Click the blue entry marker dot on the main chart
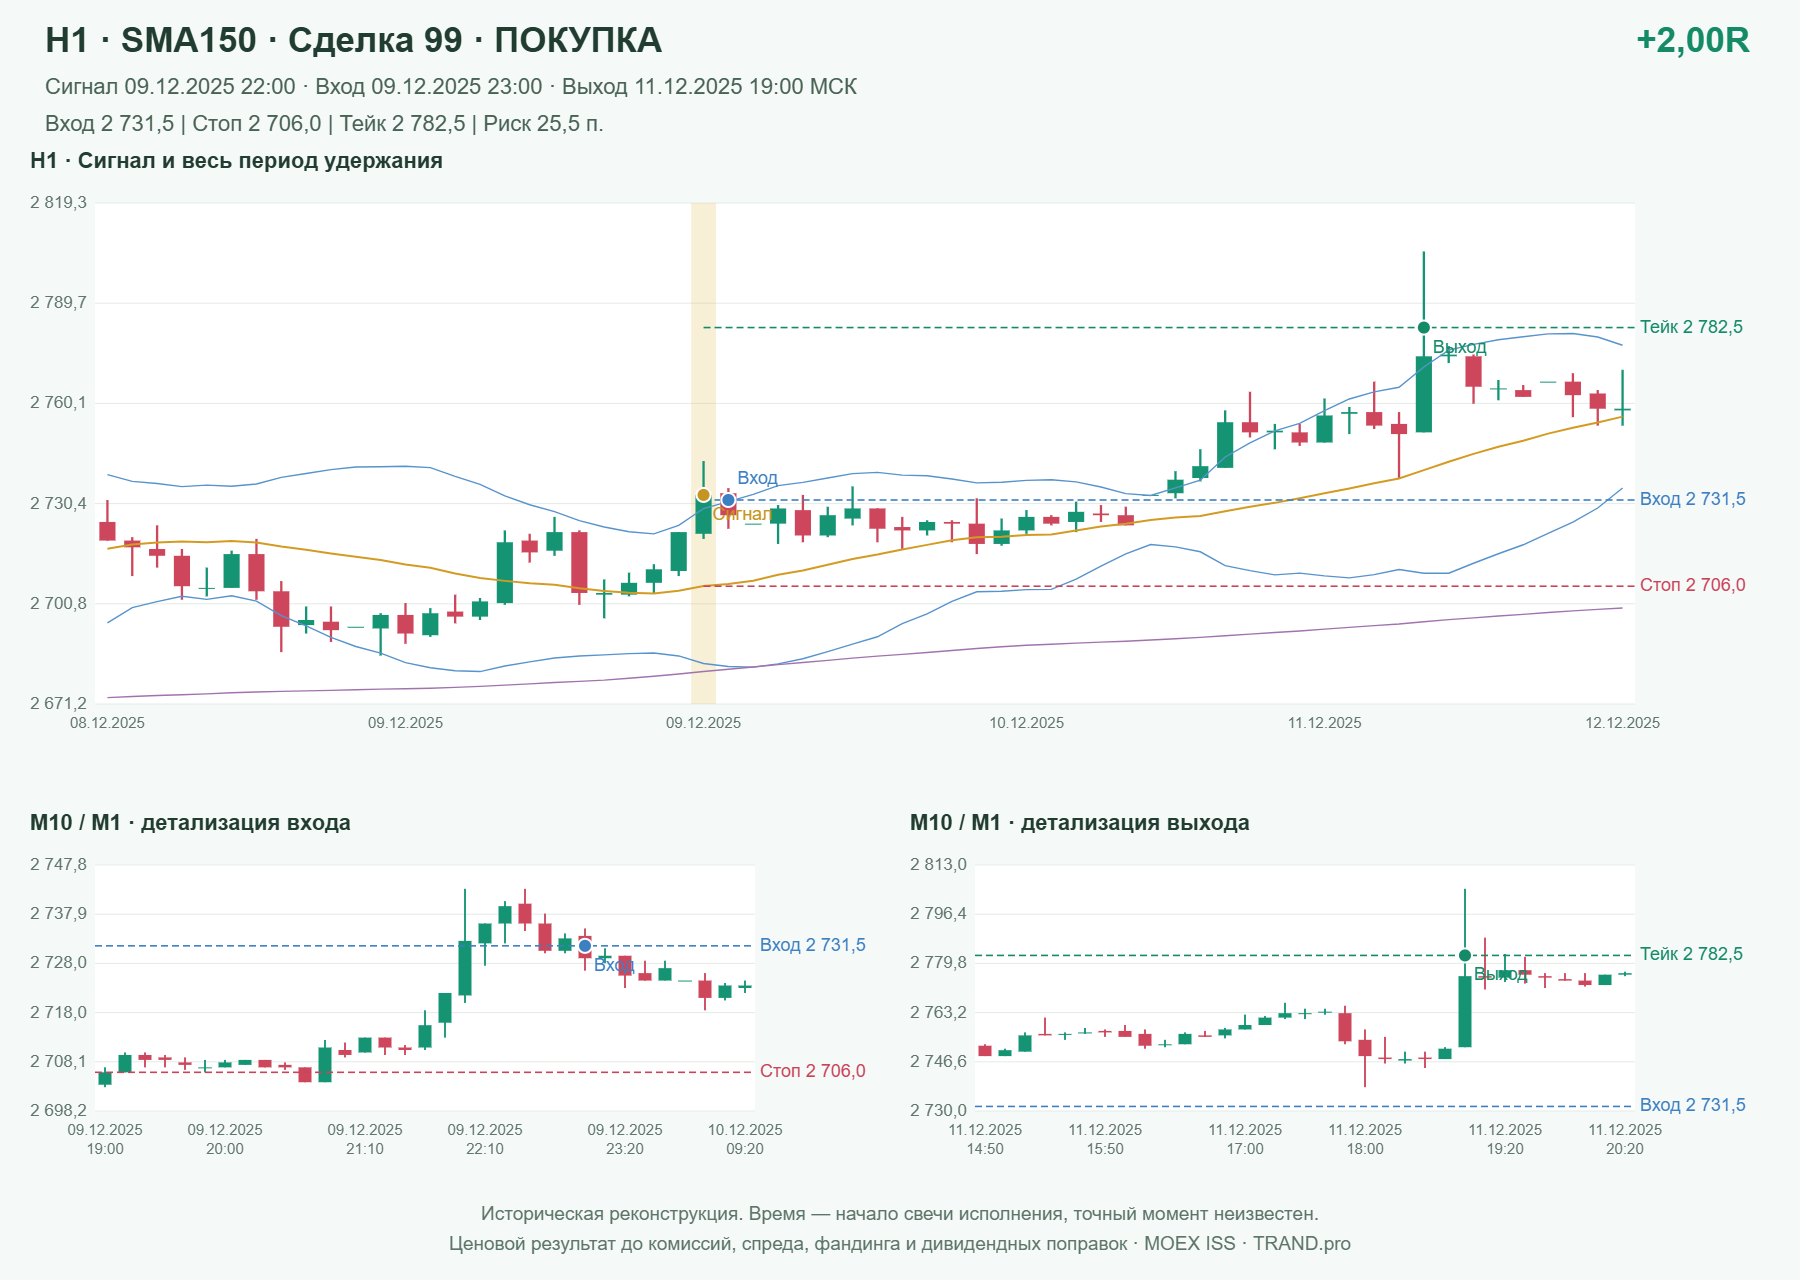1800x1280 pixels. point(728,500)
